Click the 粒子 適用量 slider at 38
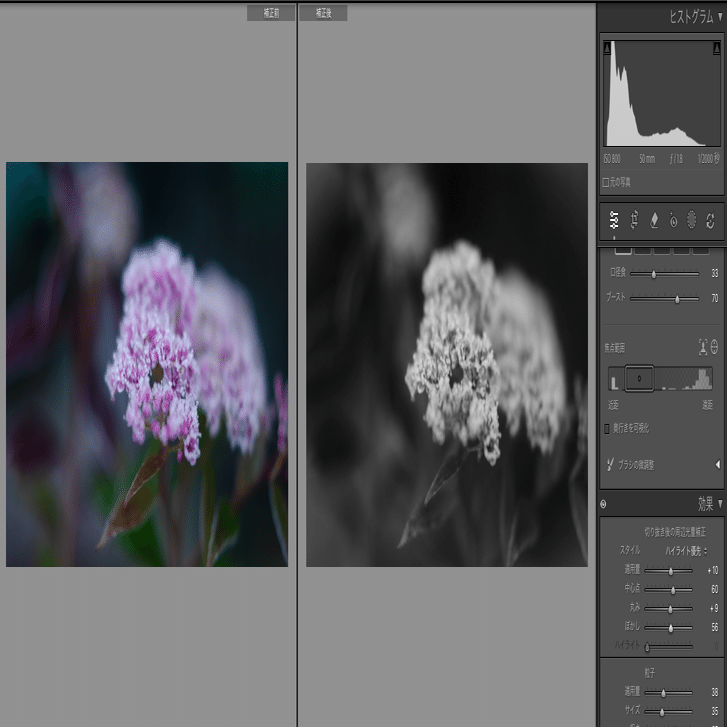727x727 pixels. [668, 693]
